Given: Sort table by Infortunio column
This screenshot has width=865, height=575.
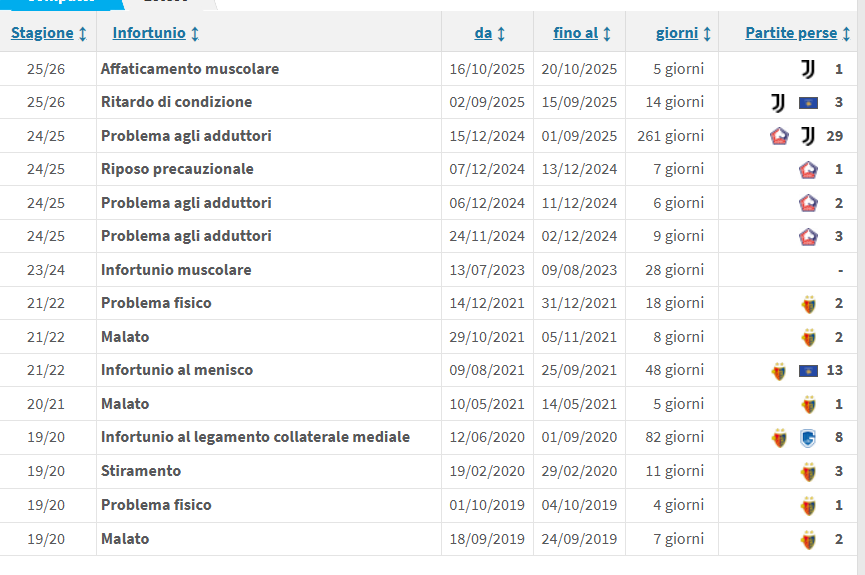Looking at the screenshot, I should 155,33.
